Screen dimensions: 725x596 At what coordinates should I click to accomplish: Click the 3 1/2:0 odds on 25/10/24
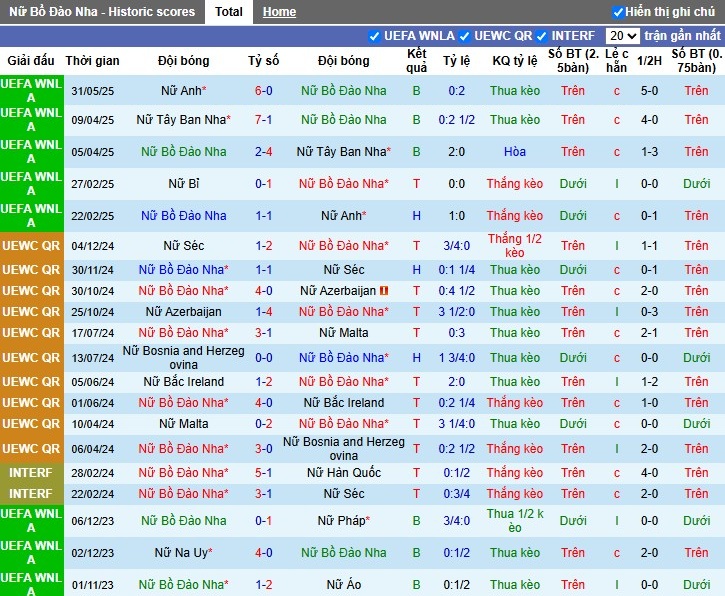(456, 312)
